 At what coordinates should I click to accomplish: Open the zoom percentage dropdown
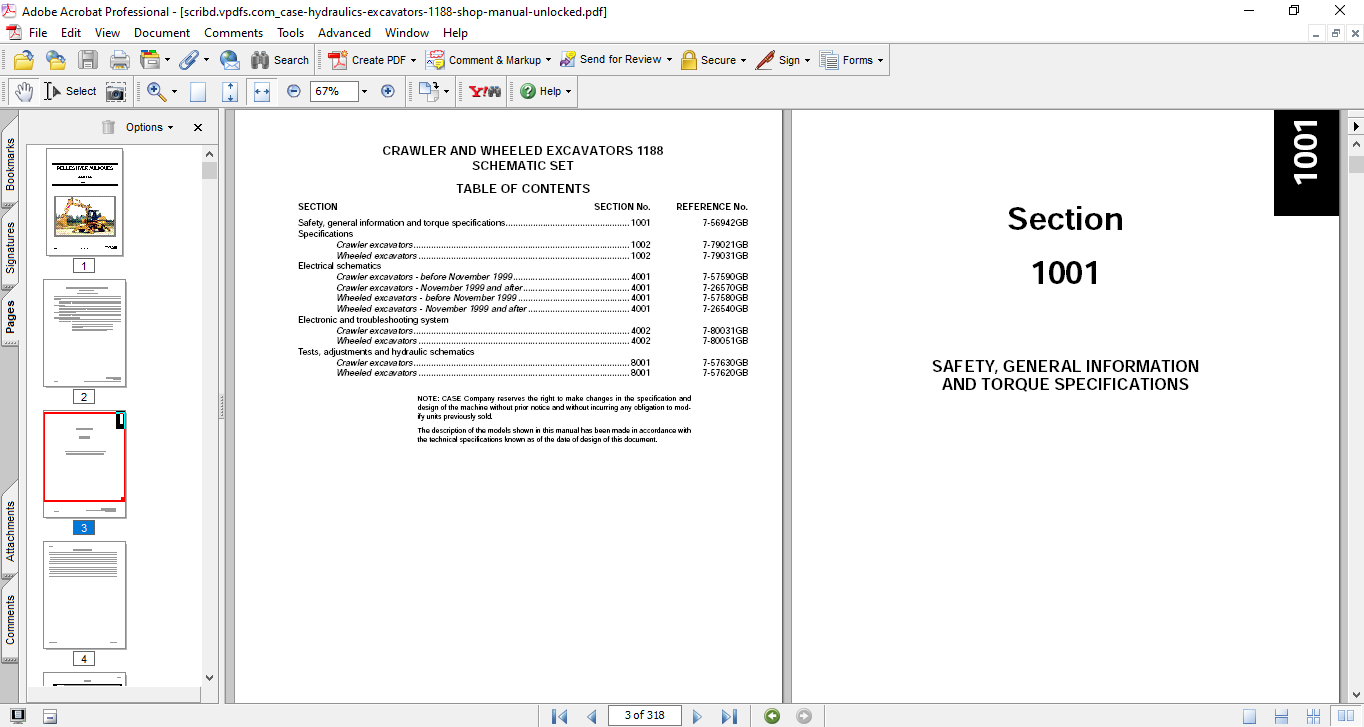[364, 91]
